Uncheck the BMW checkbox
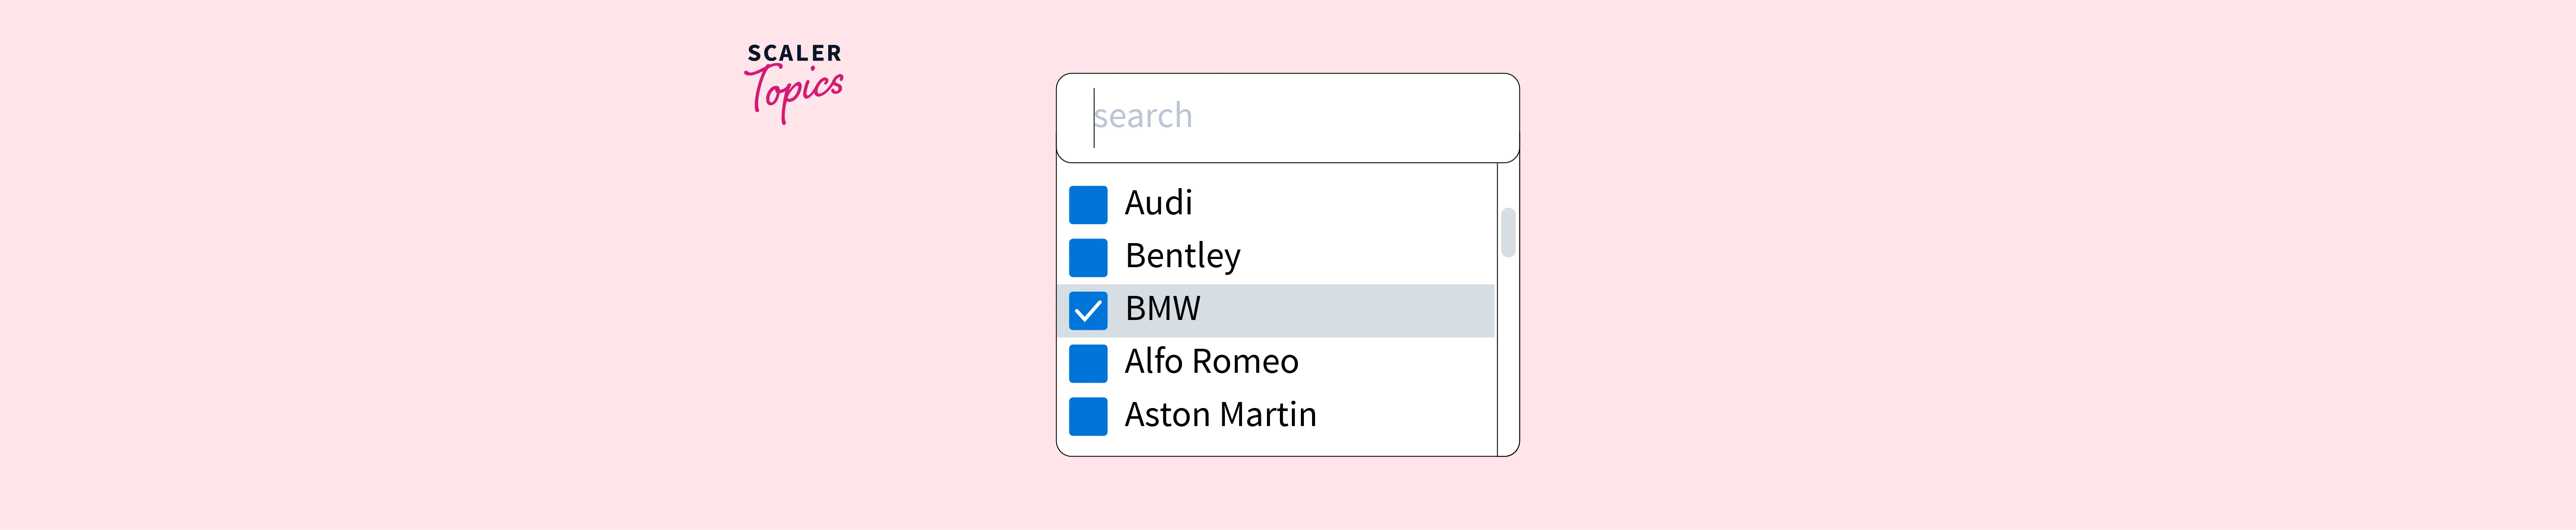This screenshot has height=530, width=2576. [1087, 310]
